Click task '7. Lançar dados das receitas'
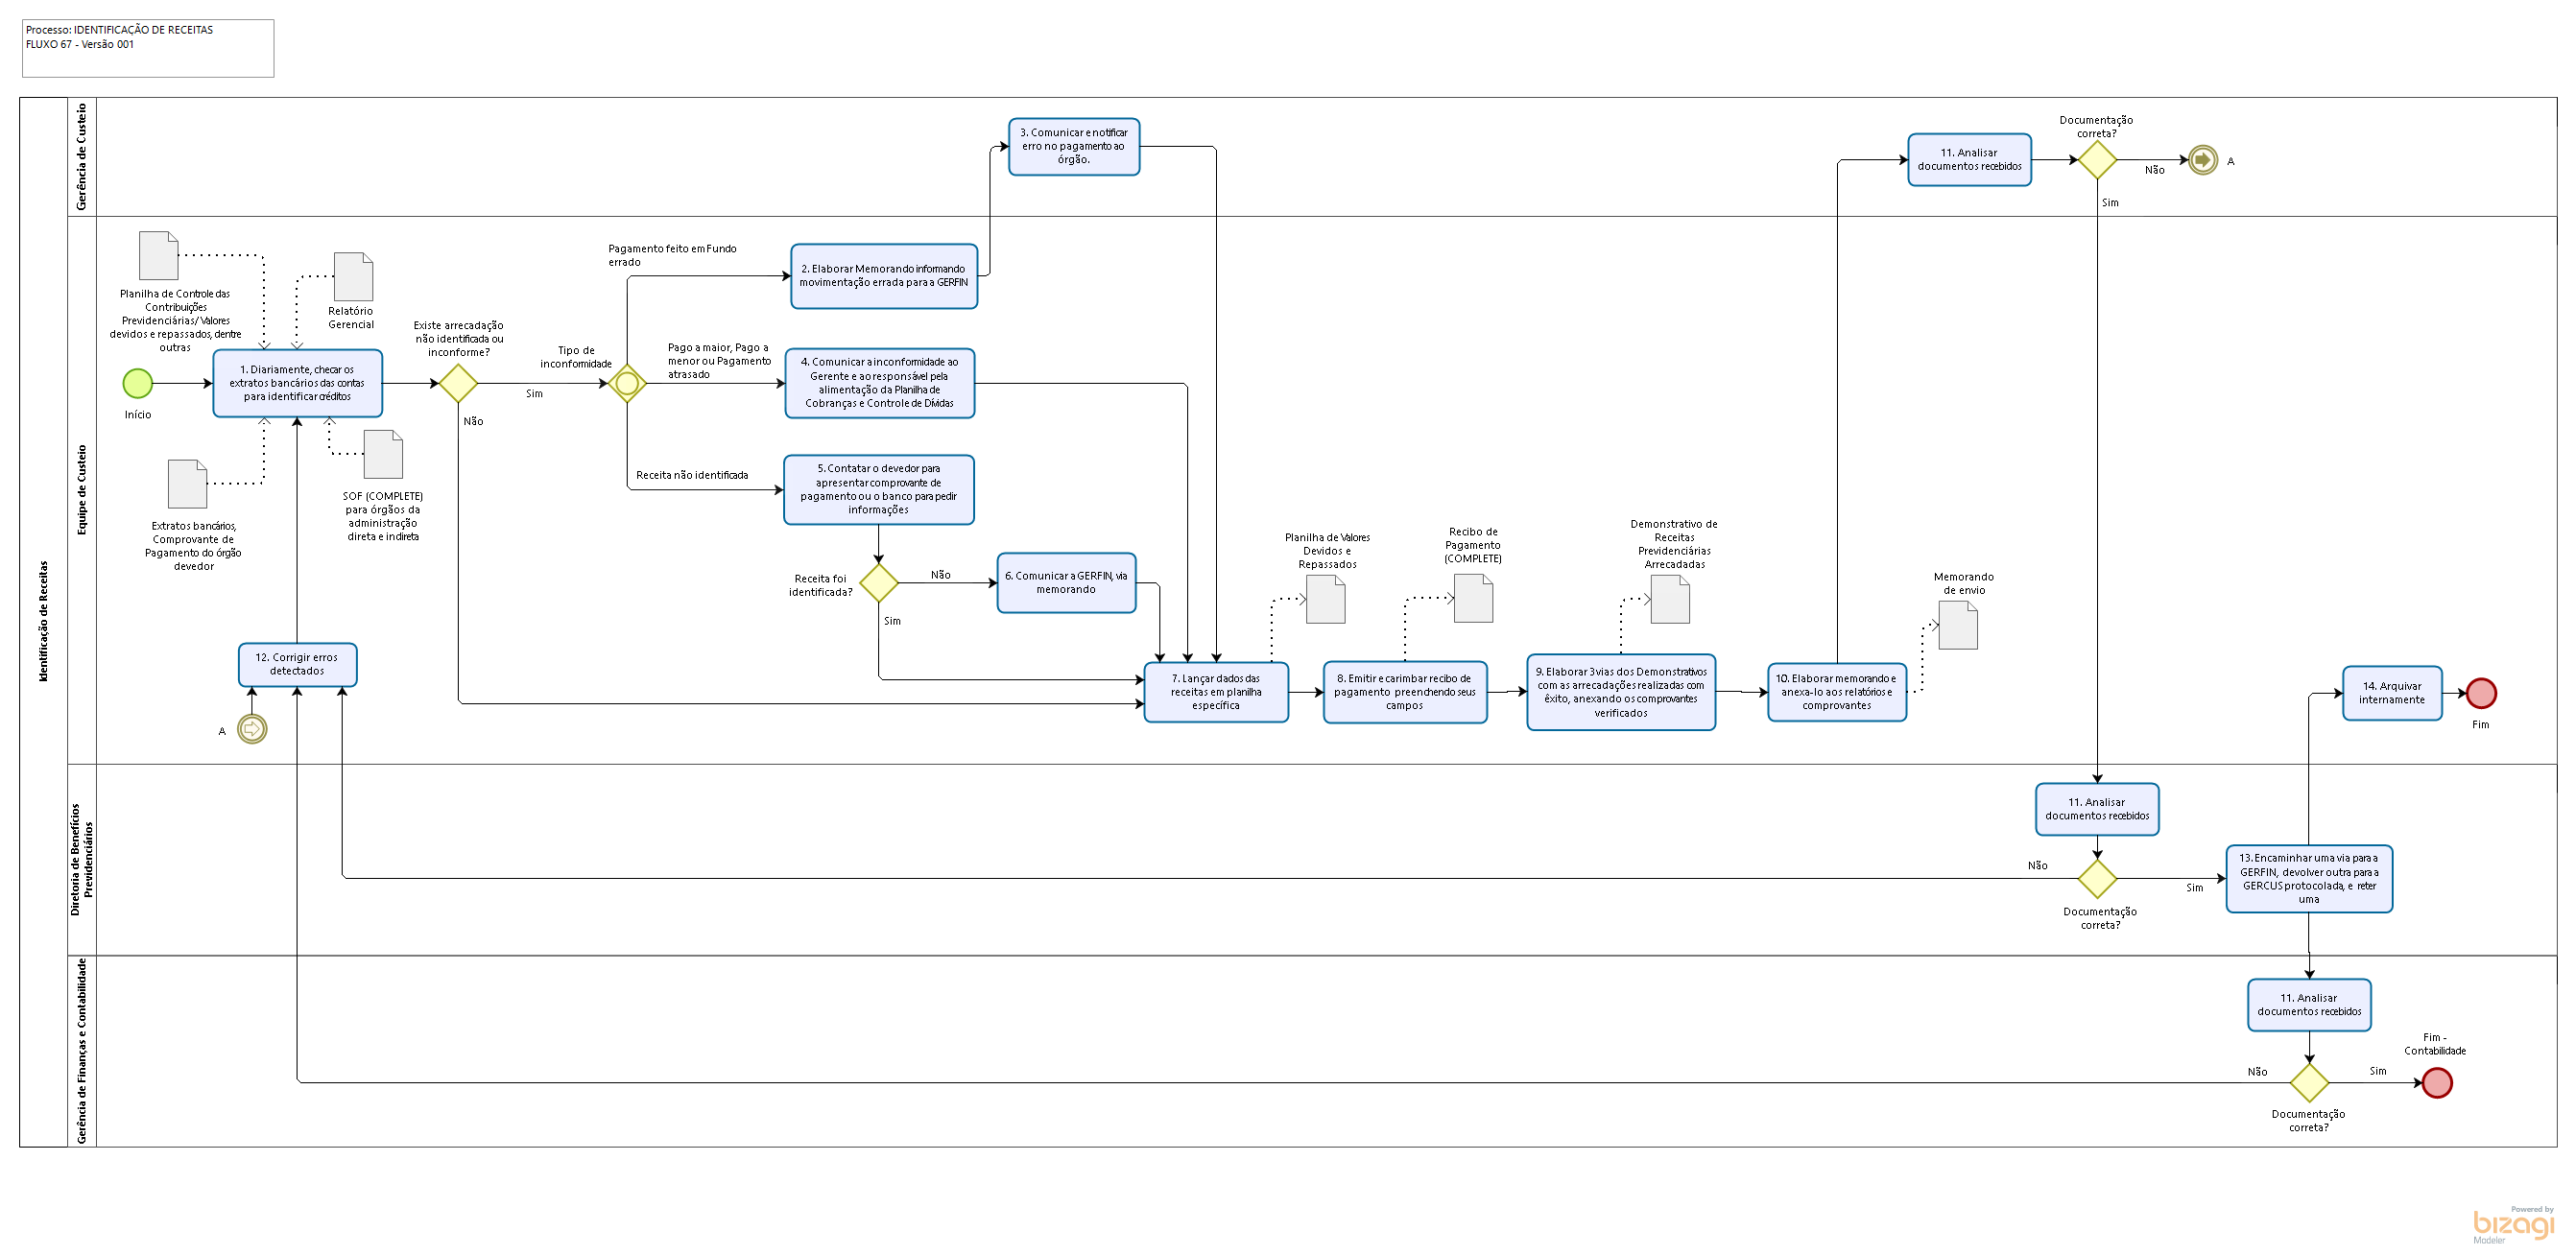 [1216, 692]
